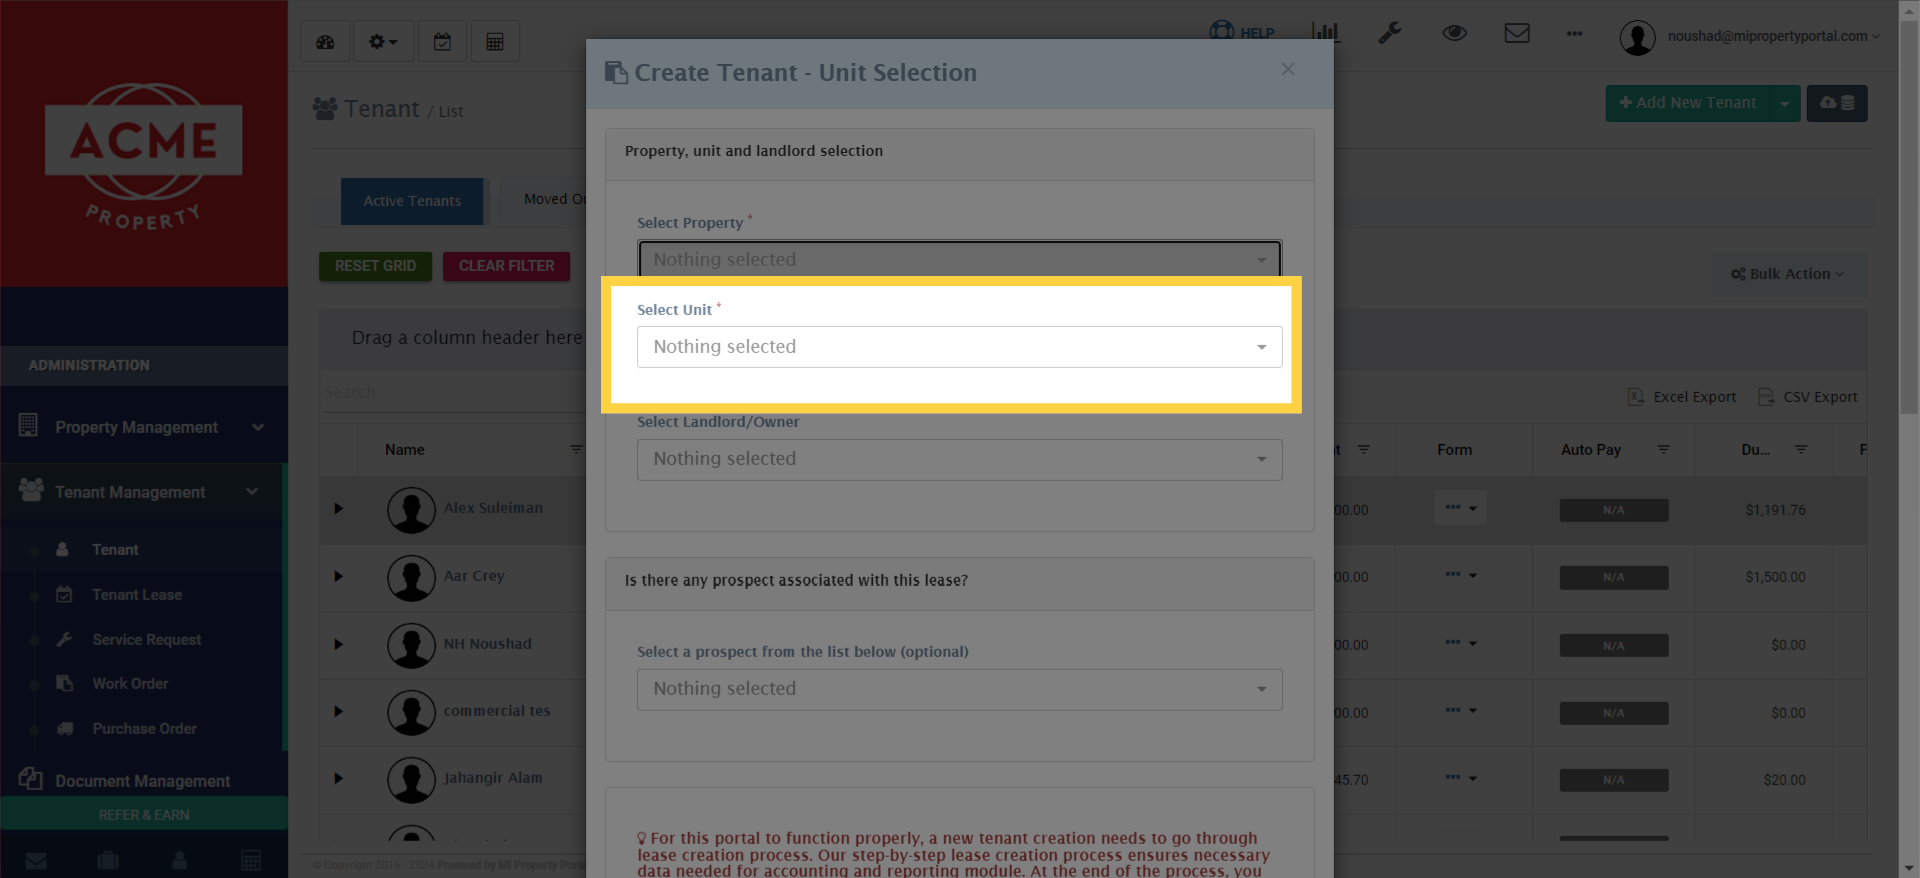Open the Select Landlord/Owner dropdown
The image size is (1920, 878).
pyautogui.click(x=957, y=459)
